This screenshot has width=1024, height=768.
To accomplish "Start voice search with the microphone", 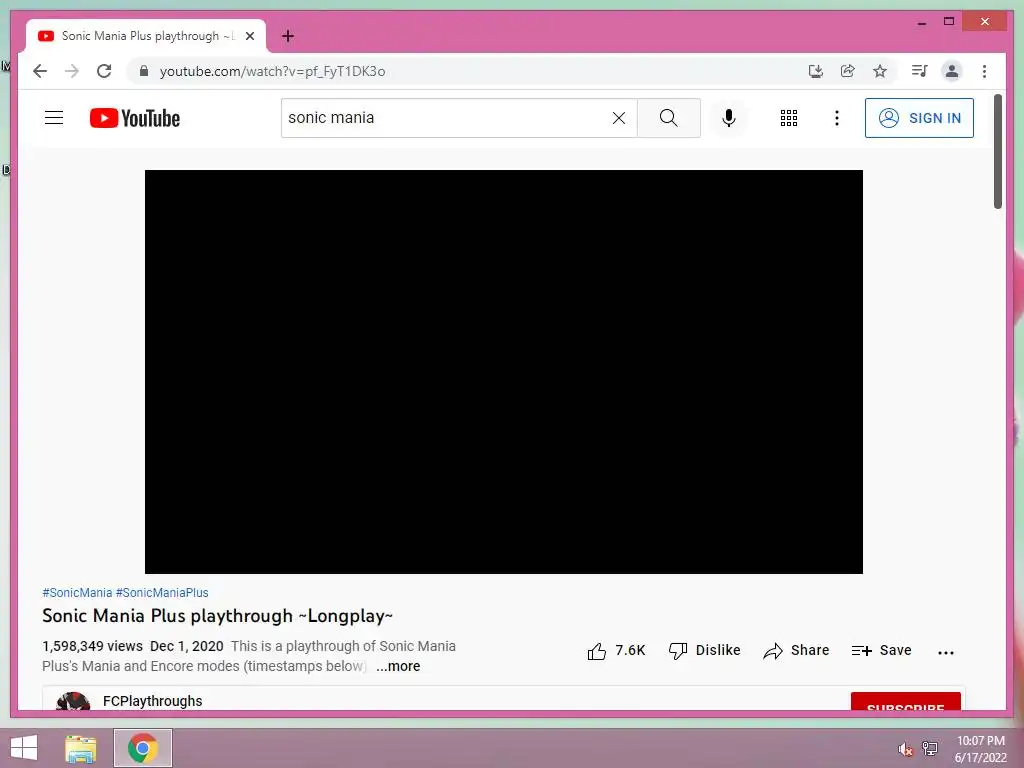I will click(x=729, y=118).
